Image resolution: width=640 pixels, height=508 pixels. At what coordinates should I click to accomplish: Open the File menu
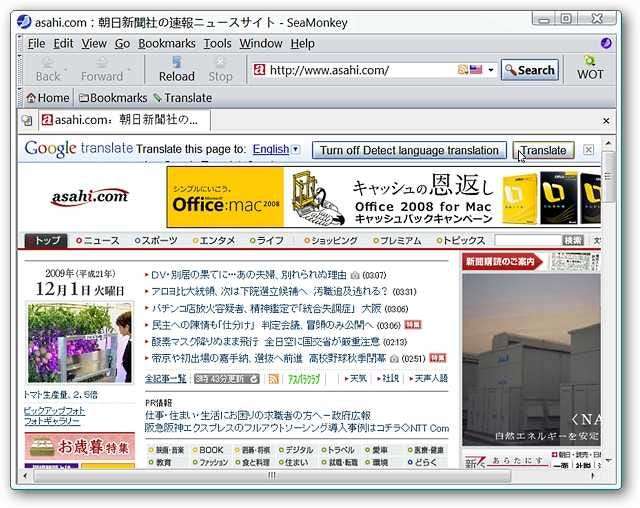pyautogui.click(x=36, y=43)
